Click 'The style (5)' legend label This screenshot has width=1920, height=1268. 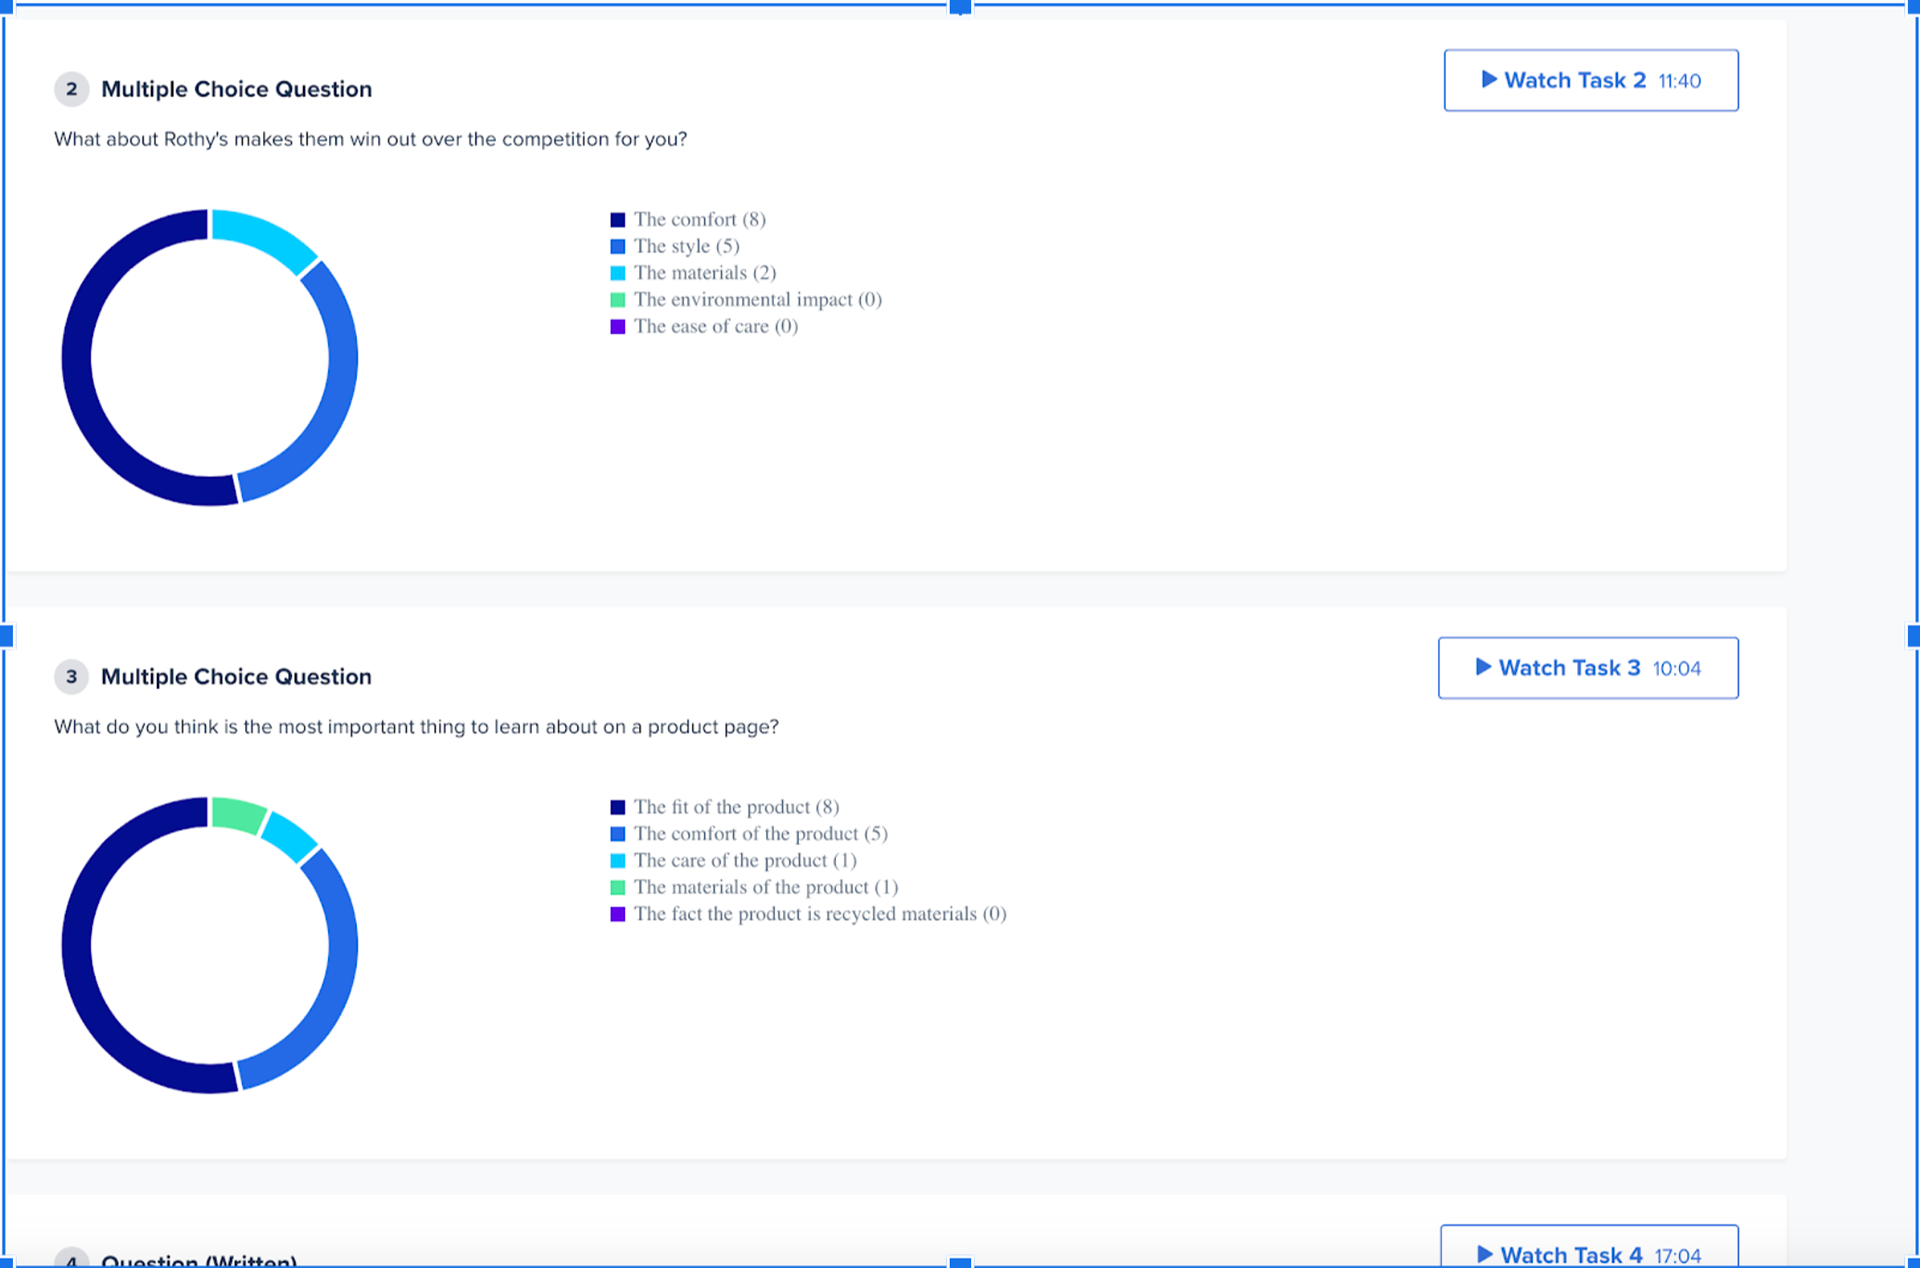[687, 246]
